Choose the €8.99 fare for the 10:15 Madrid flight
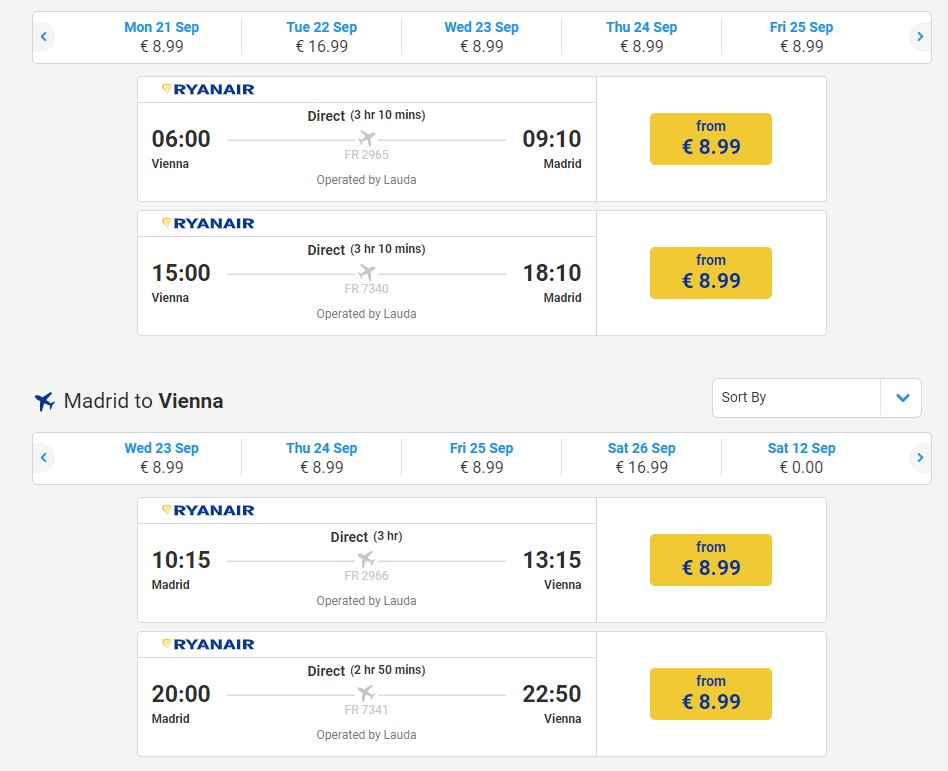 (x=710, y=560)
